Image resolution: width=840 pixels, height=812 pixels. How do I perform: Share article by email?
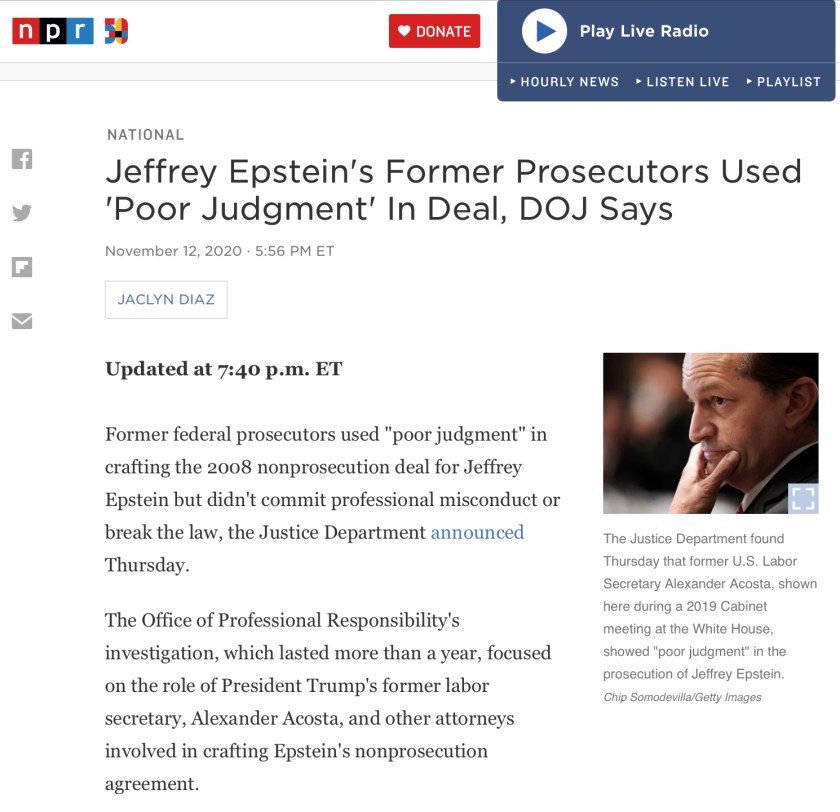(22, 321)
